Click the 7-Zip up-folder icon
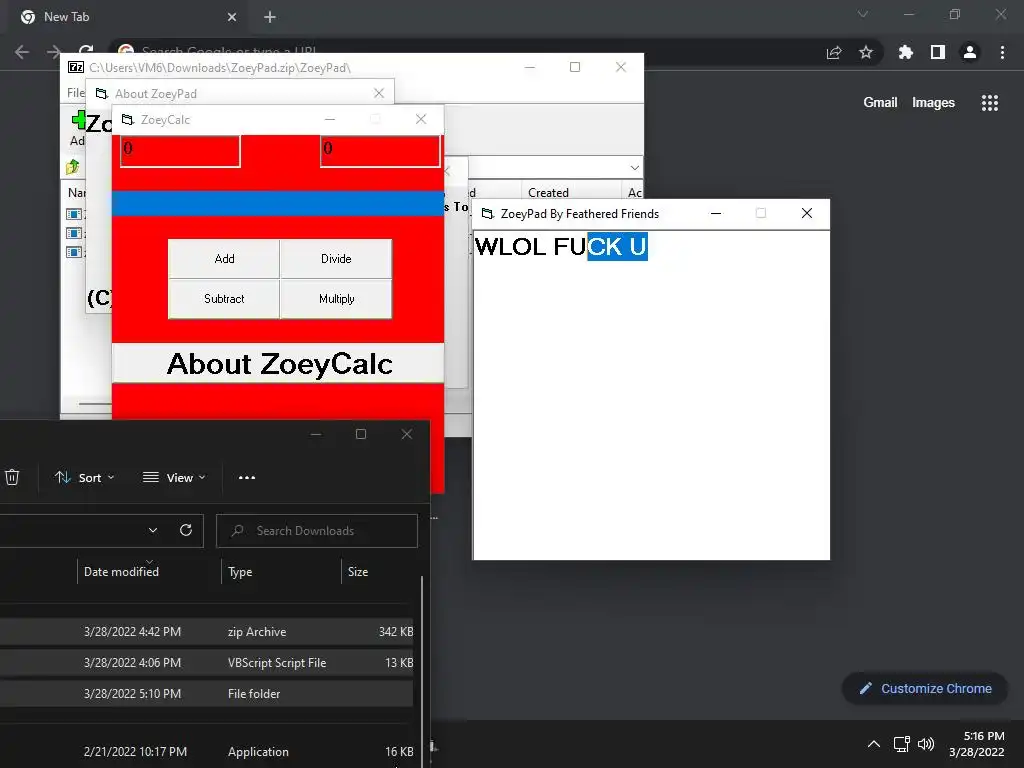 (72, 167)
